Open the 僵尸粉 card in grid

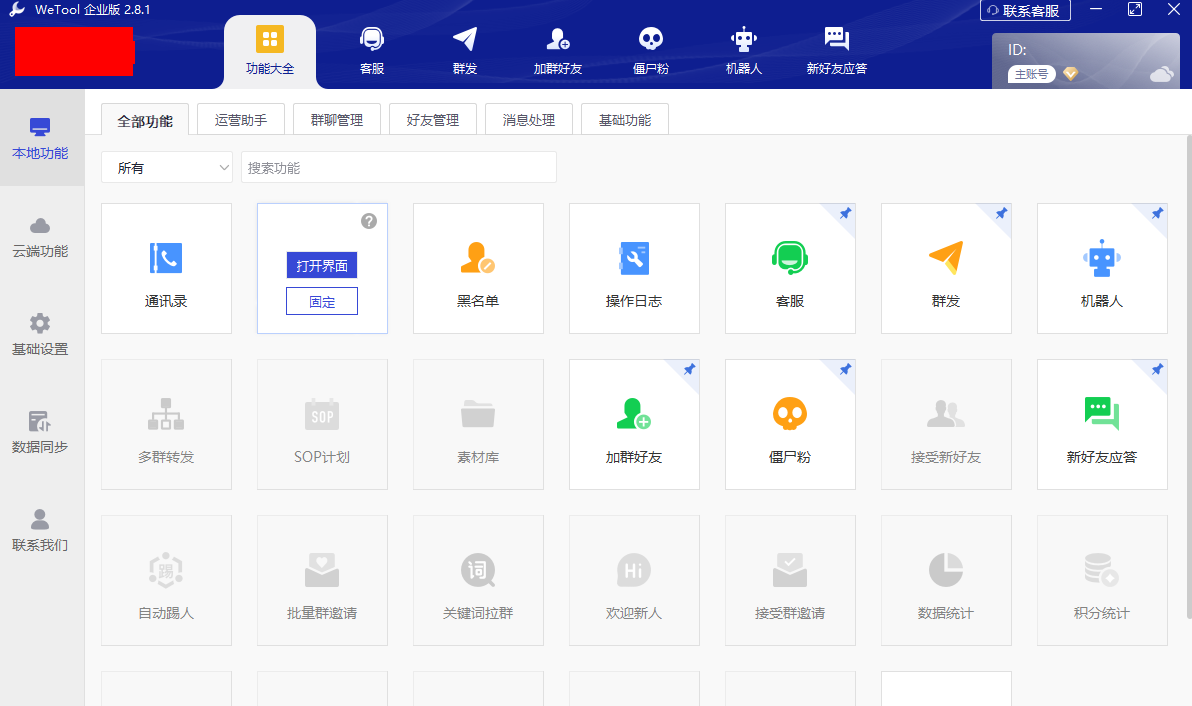click(x=790, y=424)
